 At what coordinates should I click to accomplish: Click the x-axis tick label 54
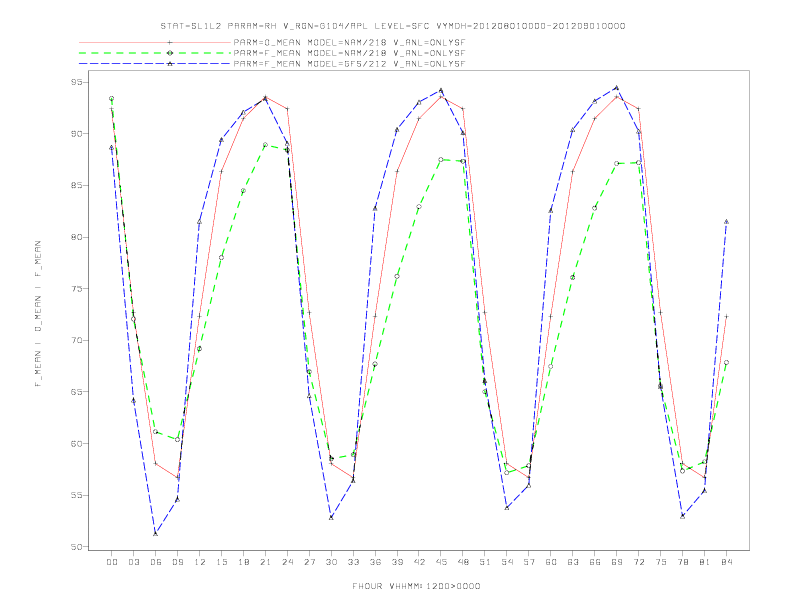point(507,562)
